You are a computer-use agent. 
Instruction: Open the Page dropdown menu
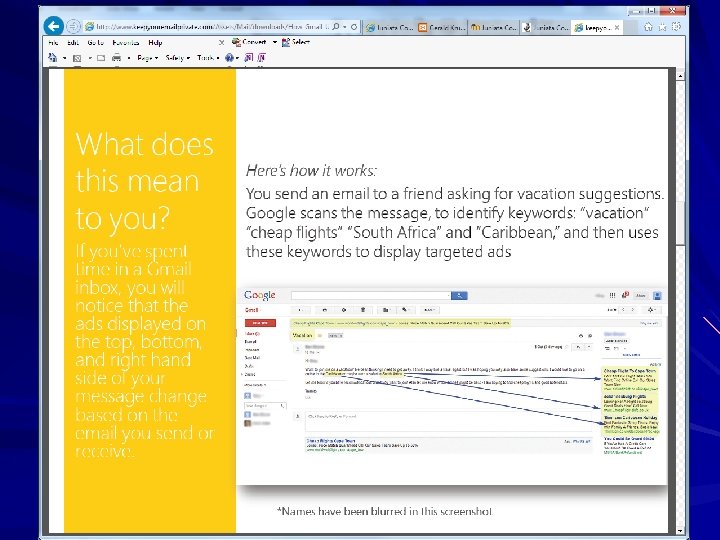[x=147, y=58]
